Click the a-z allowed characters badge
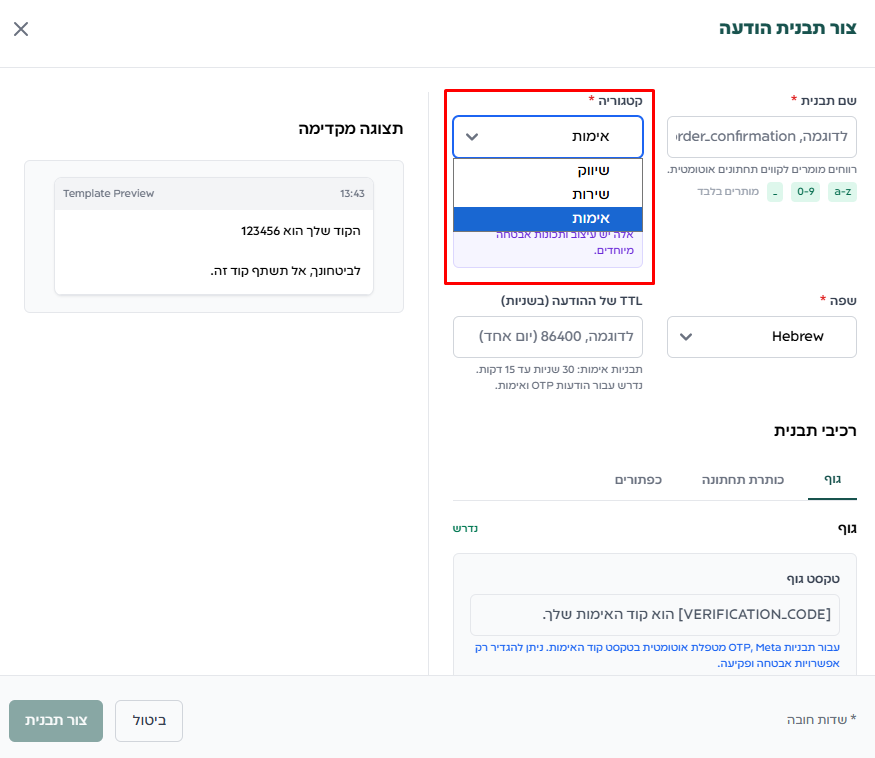Screen dimensions: 875x758 (x=842, y=192)
